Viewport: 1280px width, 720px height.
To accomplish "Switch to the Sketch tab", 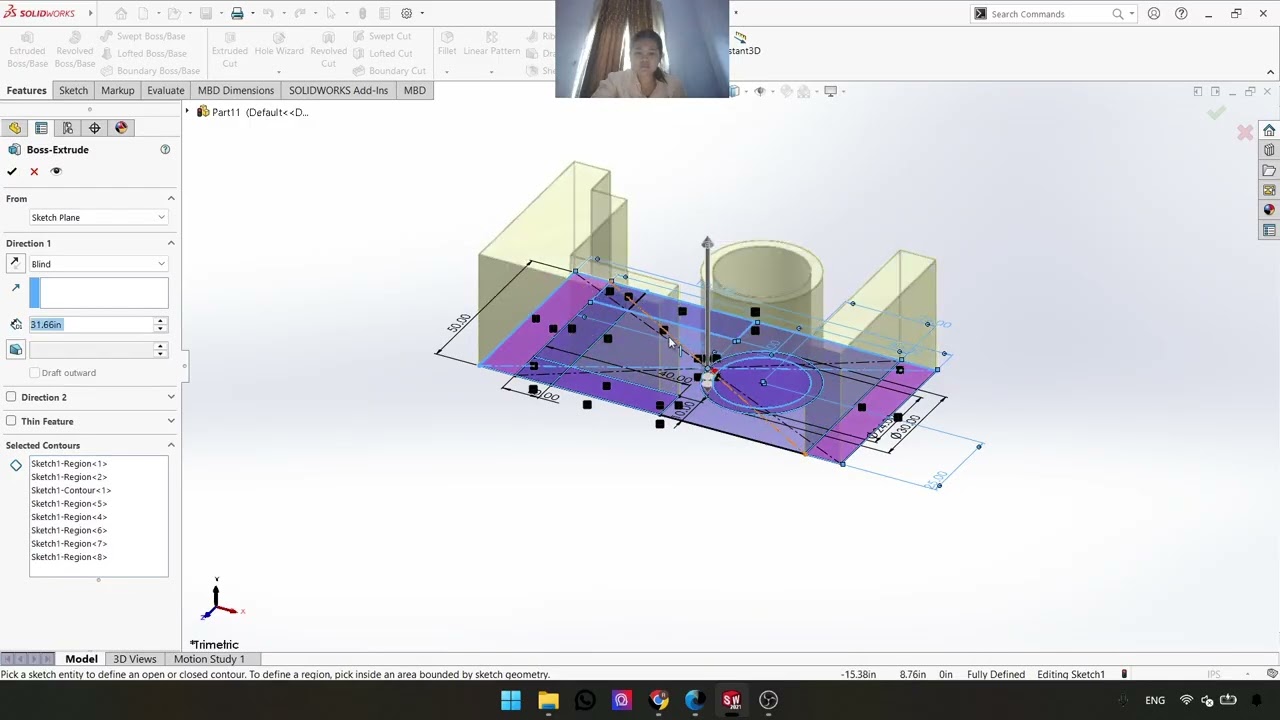I will coord(73,90).
